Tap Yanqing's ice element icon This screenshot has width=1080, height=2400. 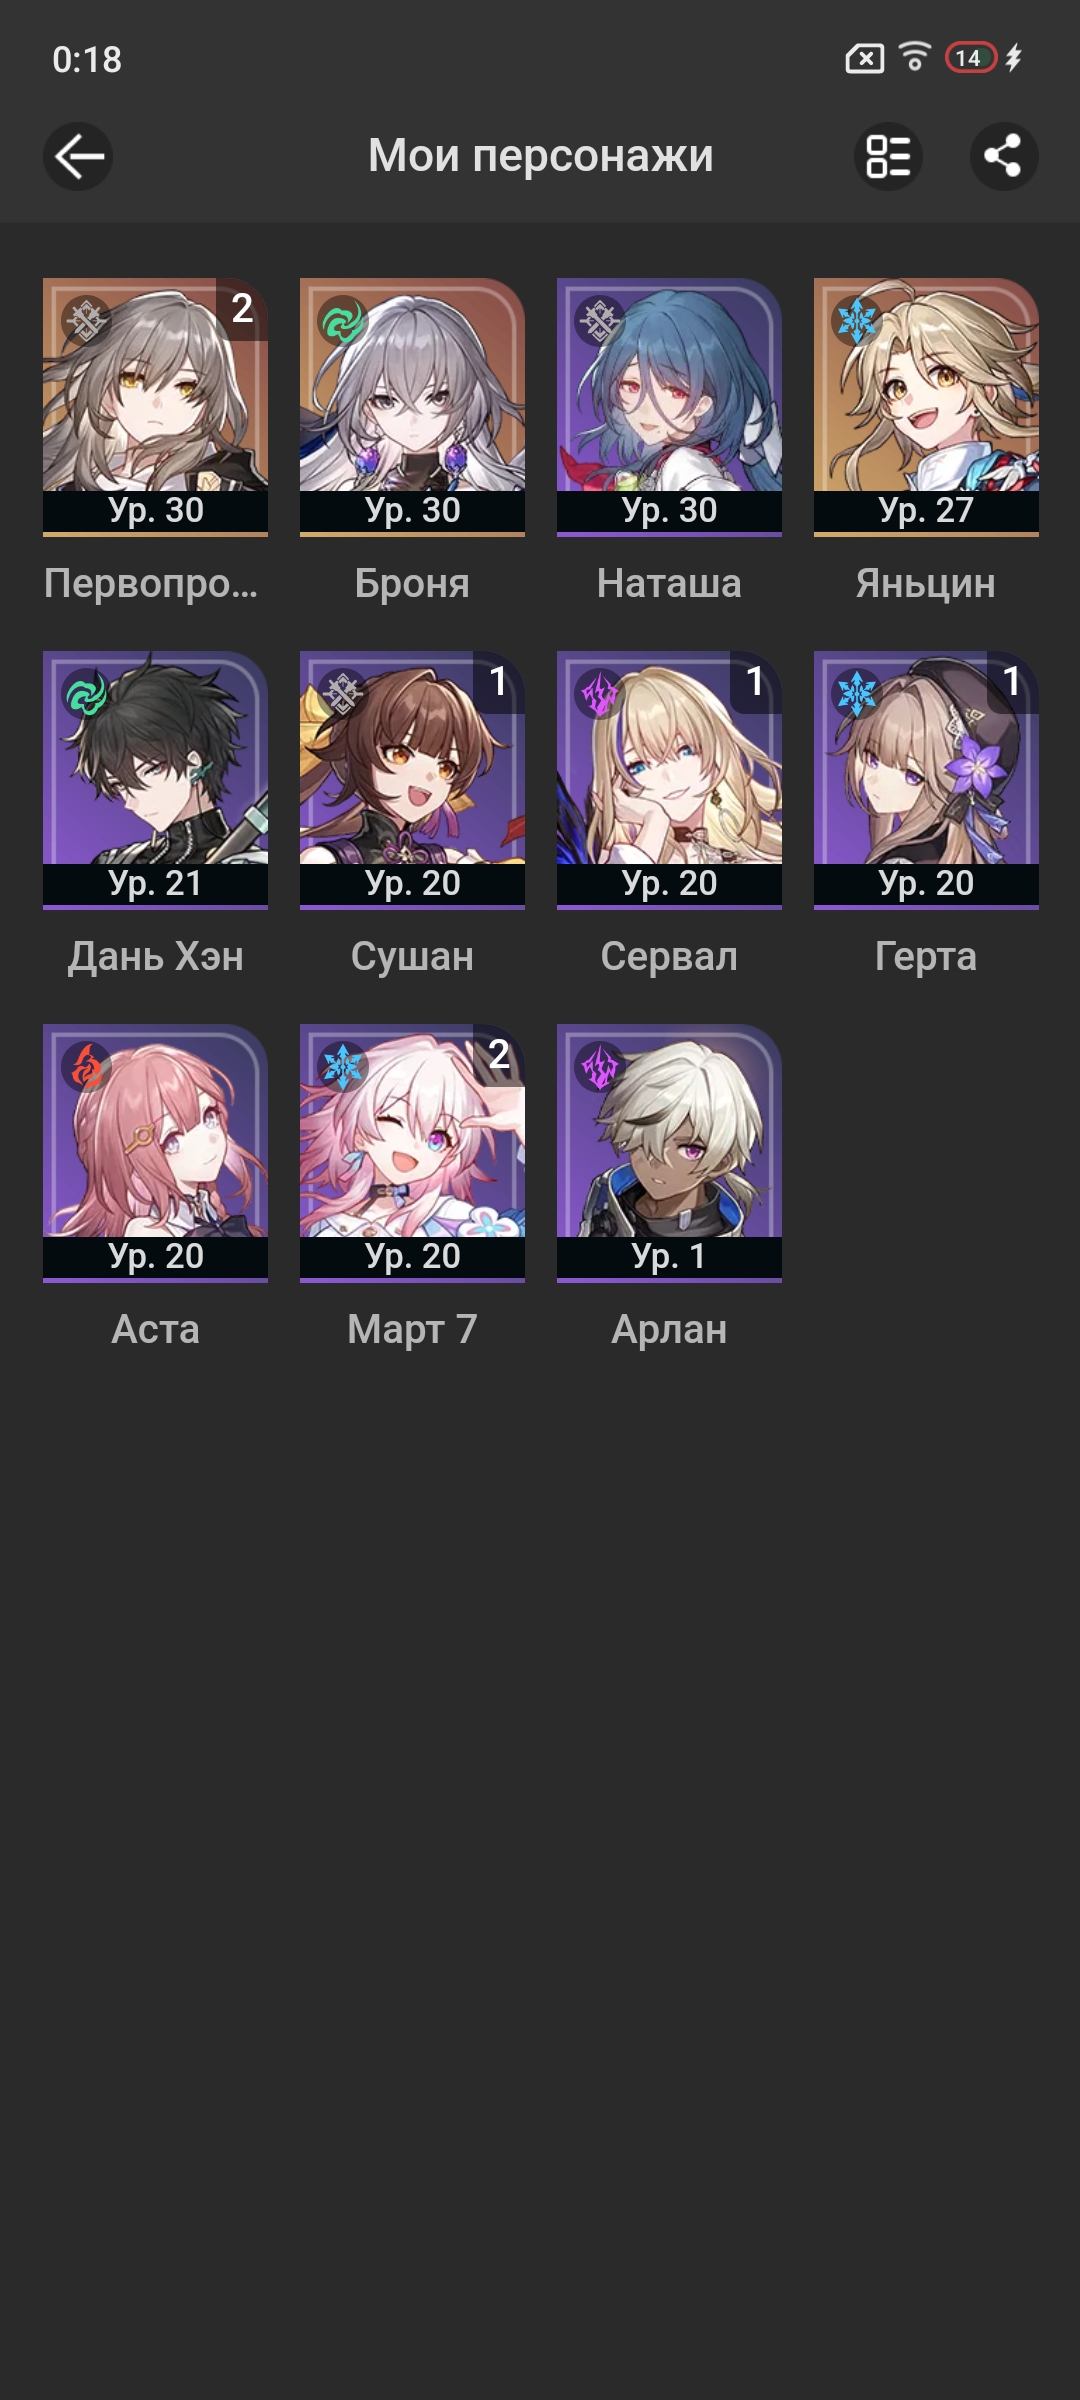(x=857, y=321)
